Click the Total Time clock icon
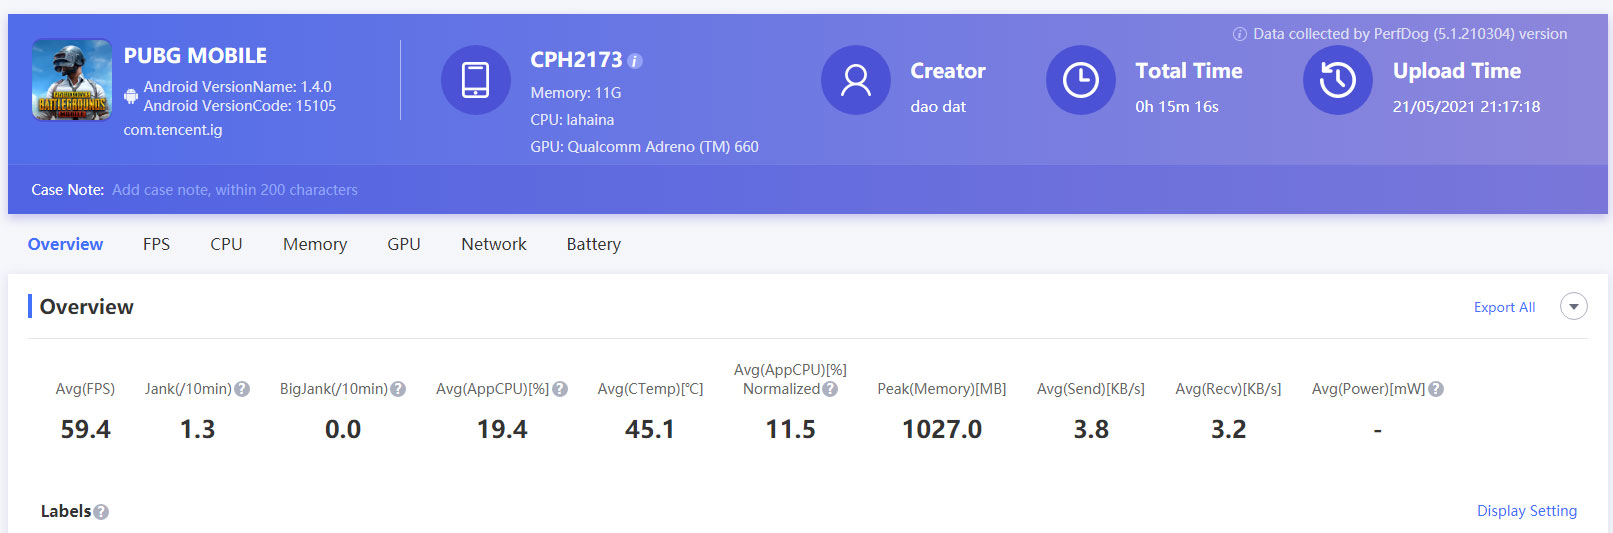 (x=1081, y=80)
